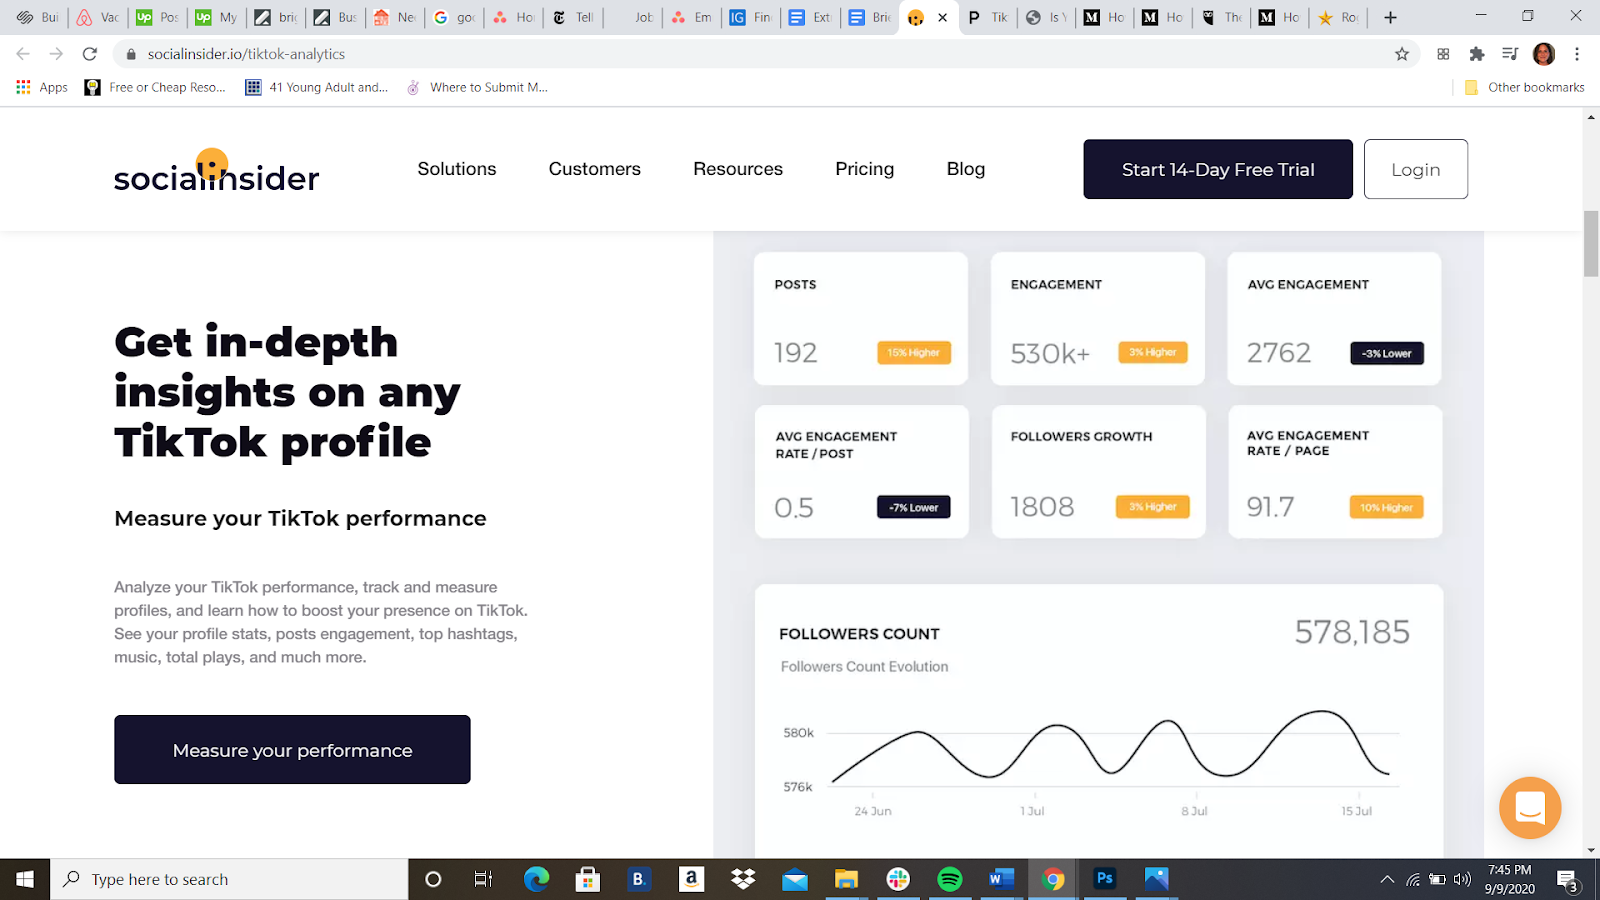Open the "Where to Submit M..." bookmark
Viewport: 1600px width, 900px height.
coord(478,87)
